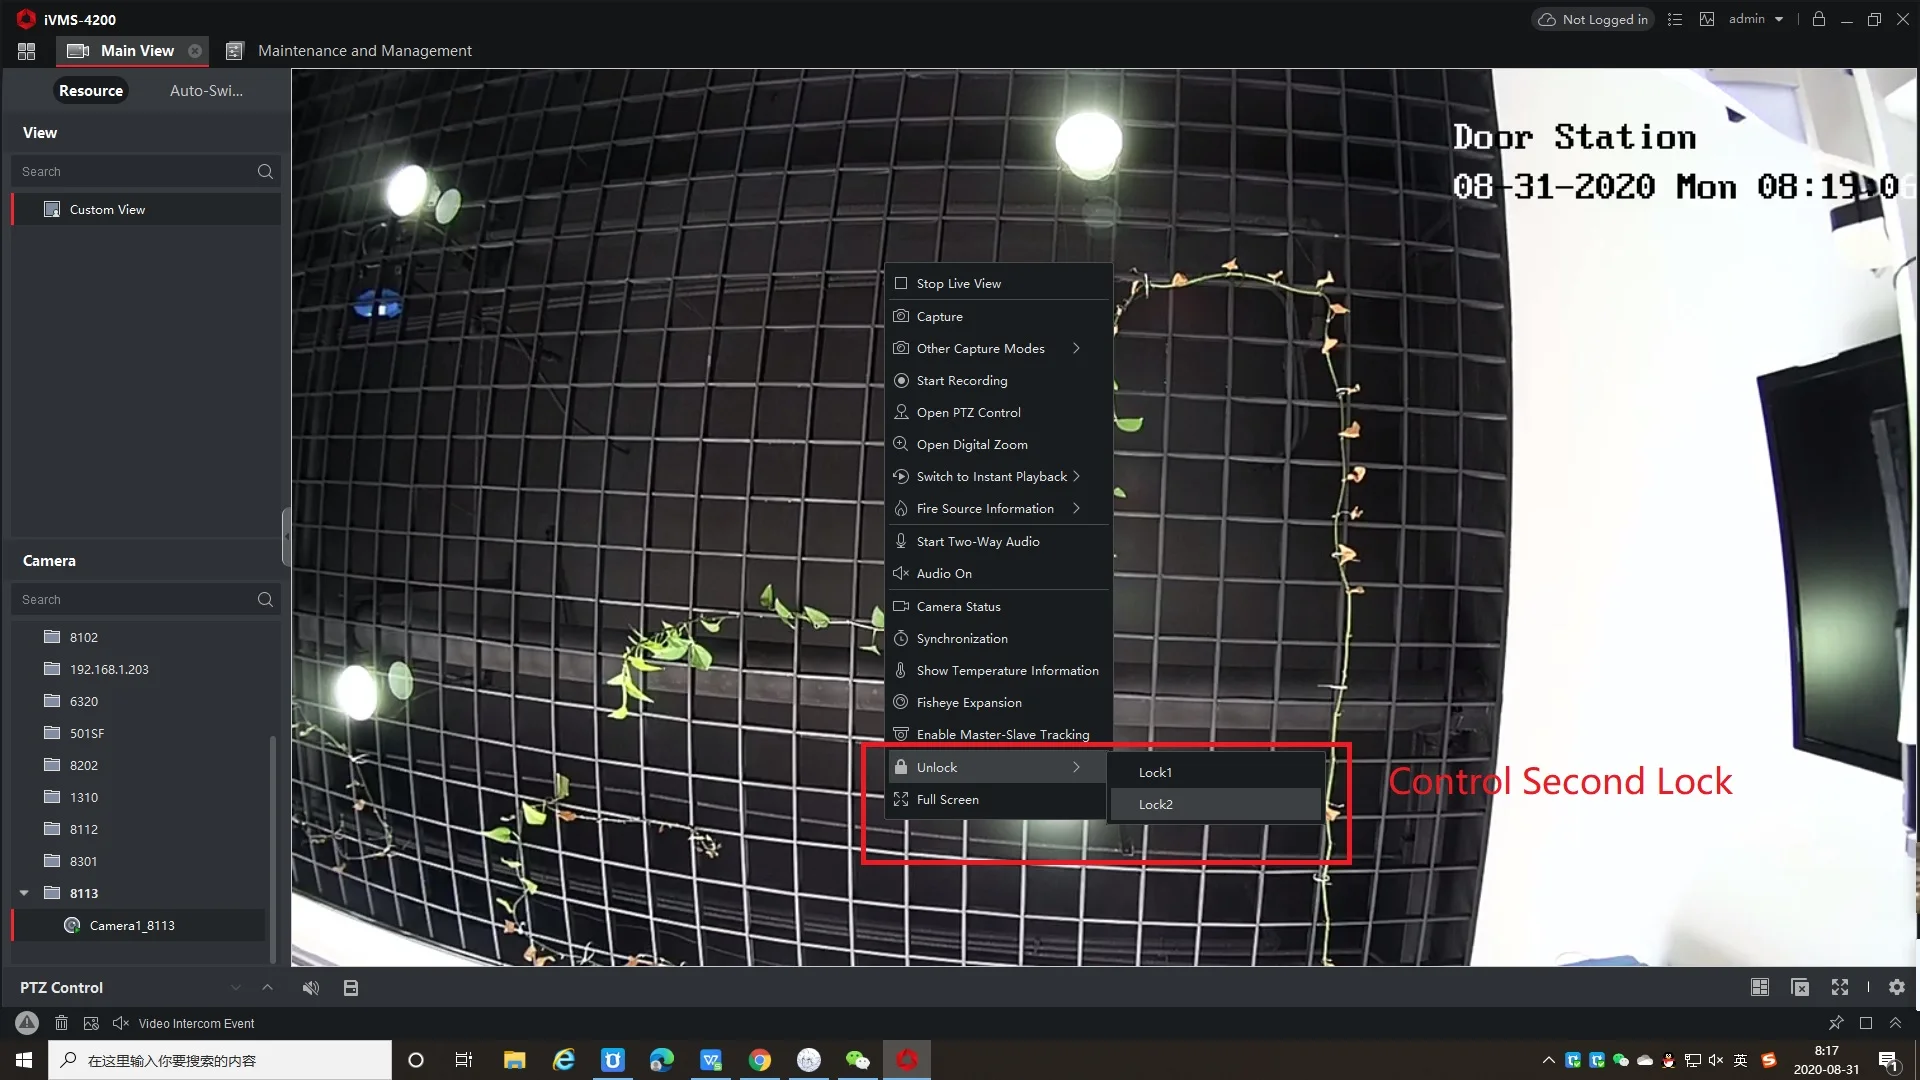Select Lock2 in Unlock submenu
Image resolution: width=1920 pixels, height=1080 pixels.
tap(1216, 805)
